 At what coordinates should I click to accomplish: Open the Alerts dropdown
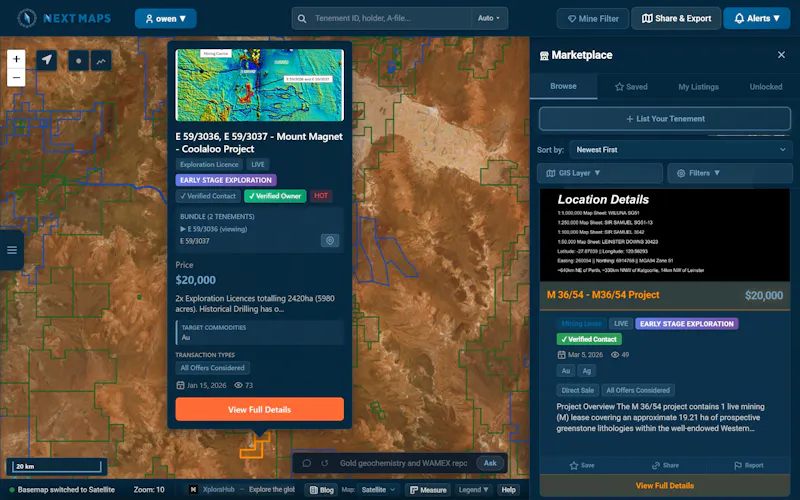(x=757, y=18)
